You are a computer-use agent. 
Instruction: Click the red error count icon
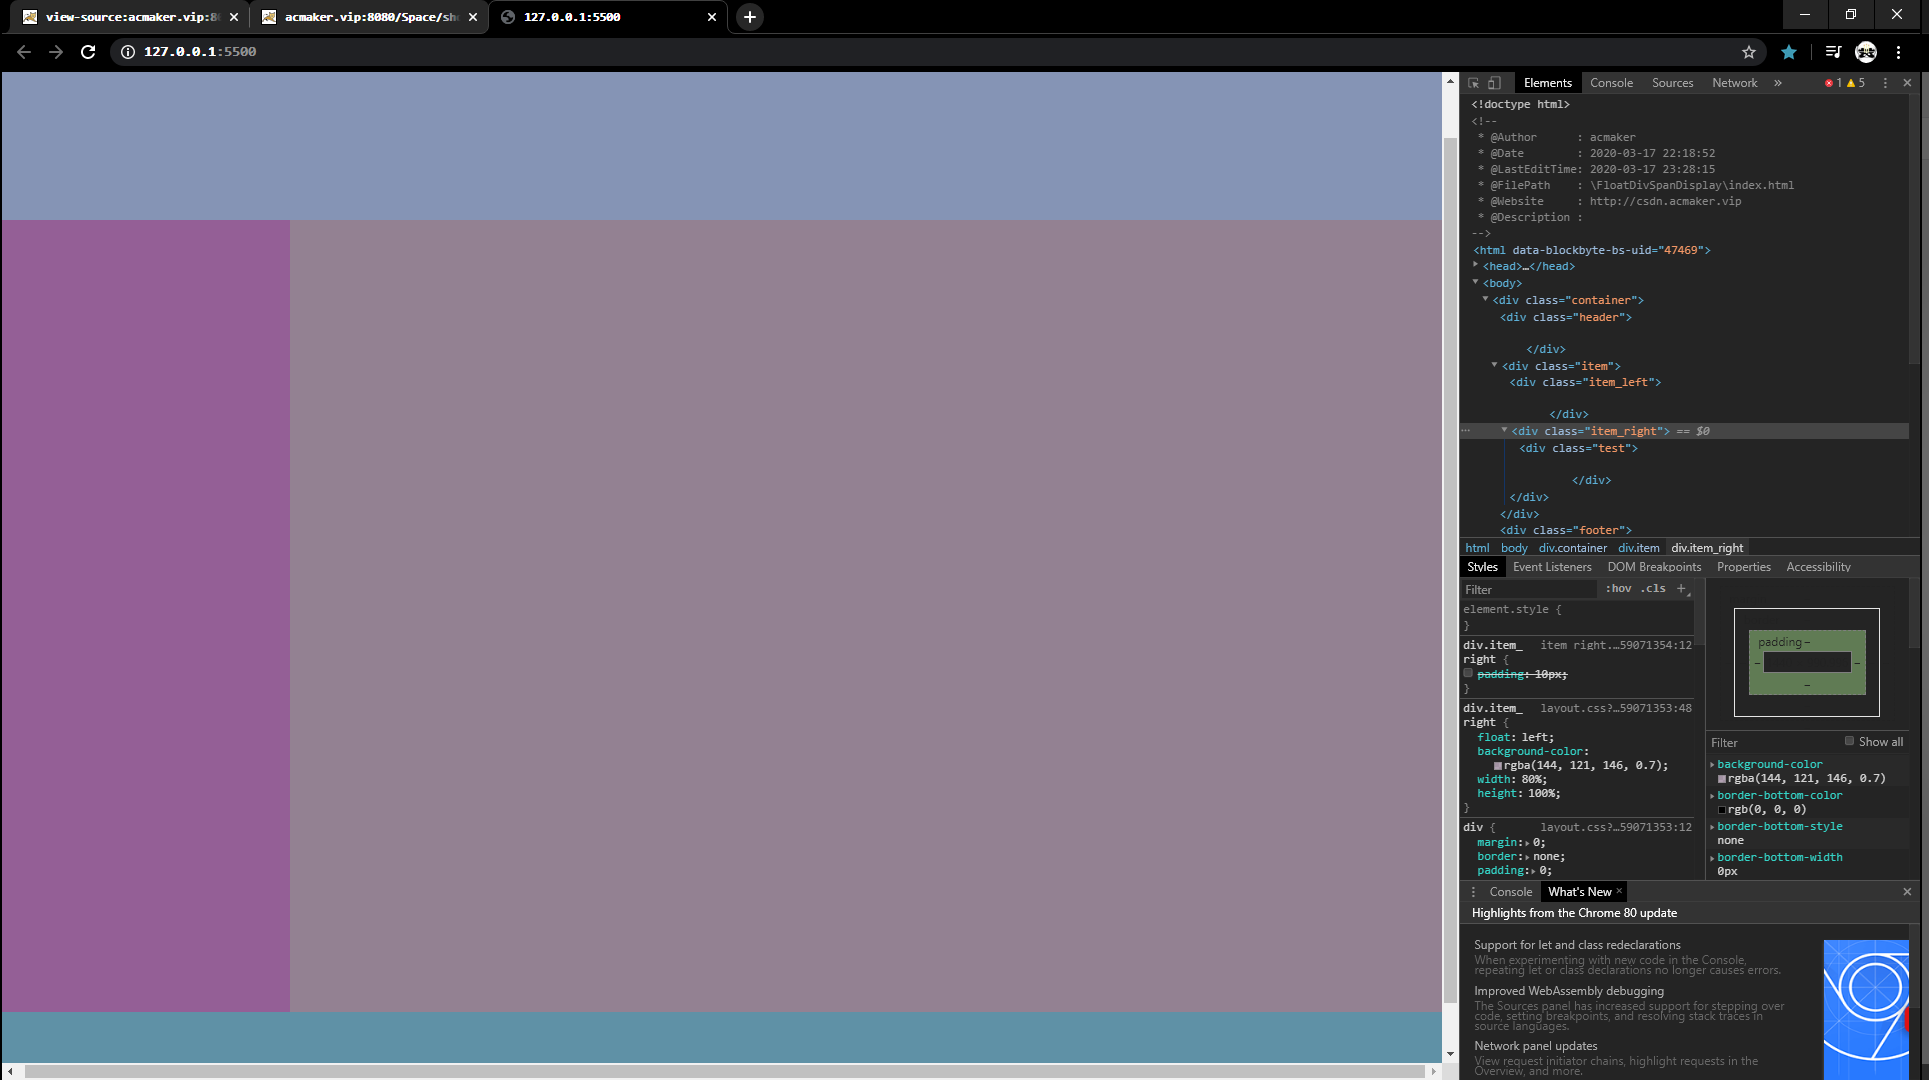click(1829, 83)
